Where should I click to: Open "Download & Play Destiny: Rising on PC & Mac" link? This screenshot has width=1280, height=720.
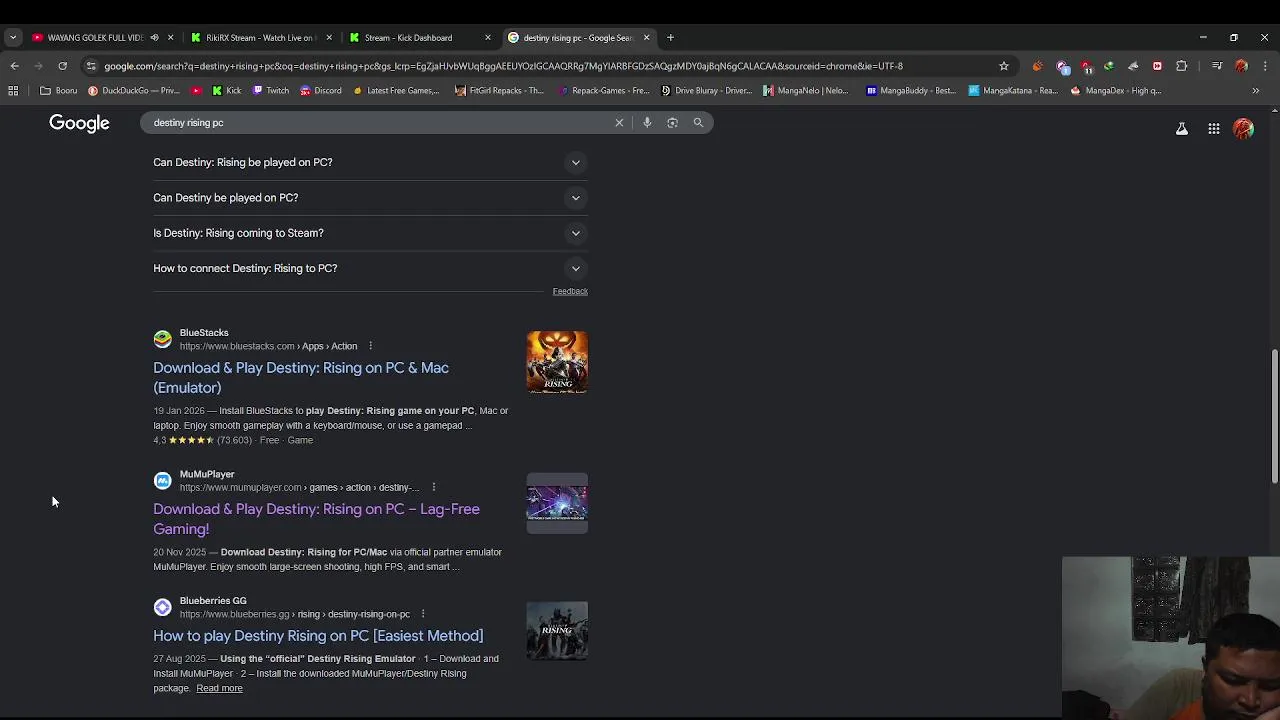[301, 378]
